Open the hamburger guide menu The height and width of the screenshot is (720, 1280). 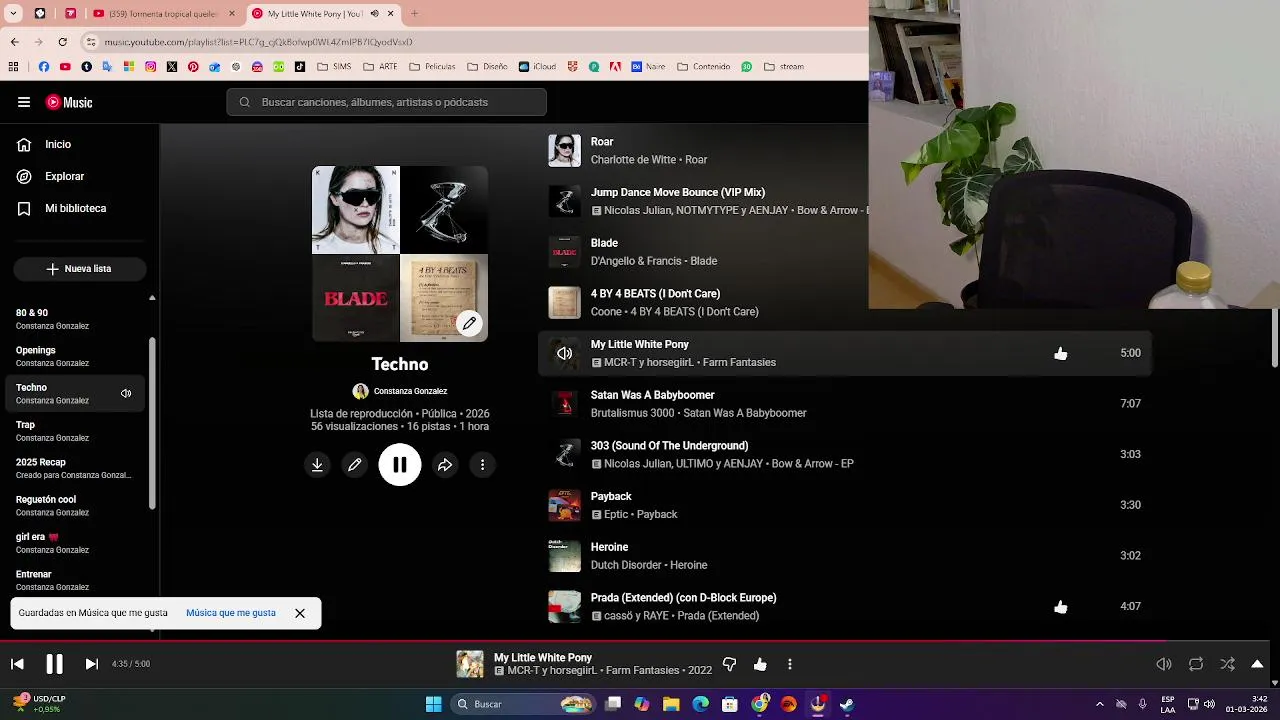tap(24, 102)
